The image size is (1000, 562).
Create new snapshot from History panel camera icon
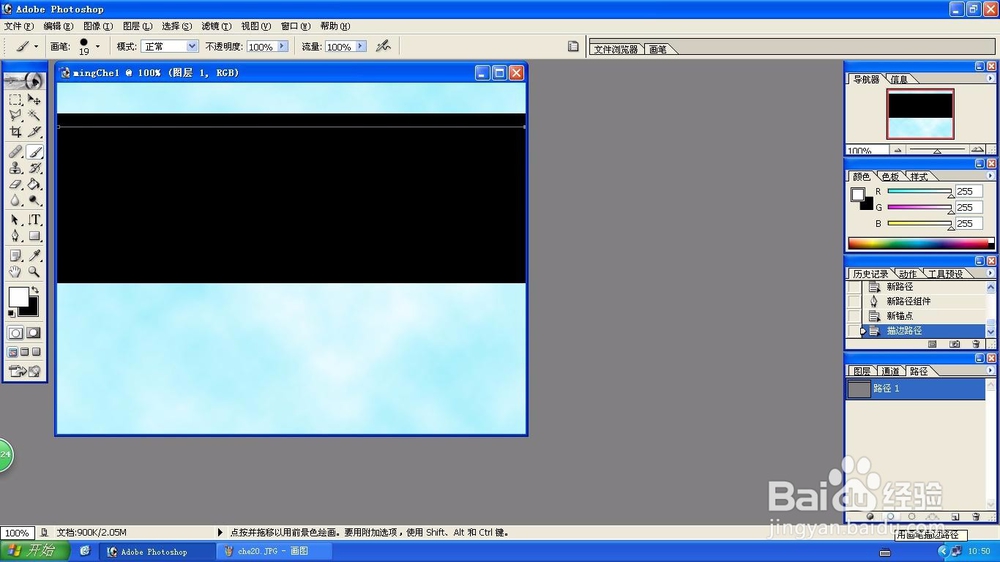pyautogui.click(x=954, y=344)
